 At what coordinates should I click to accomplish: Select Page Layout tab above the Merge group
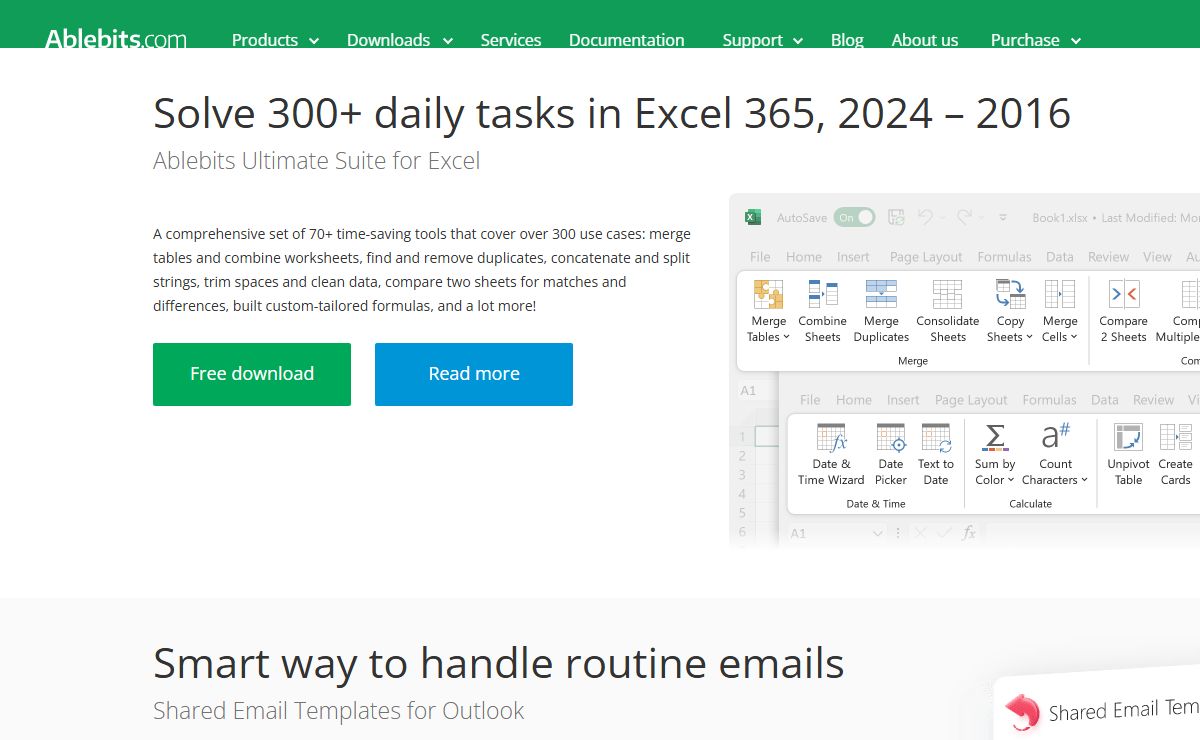click(926, 257)
